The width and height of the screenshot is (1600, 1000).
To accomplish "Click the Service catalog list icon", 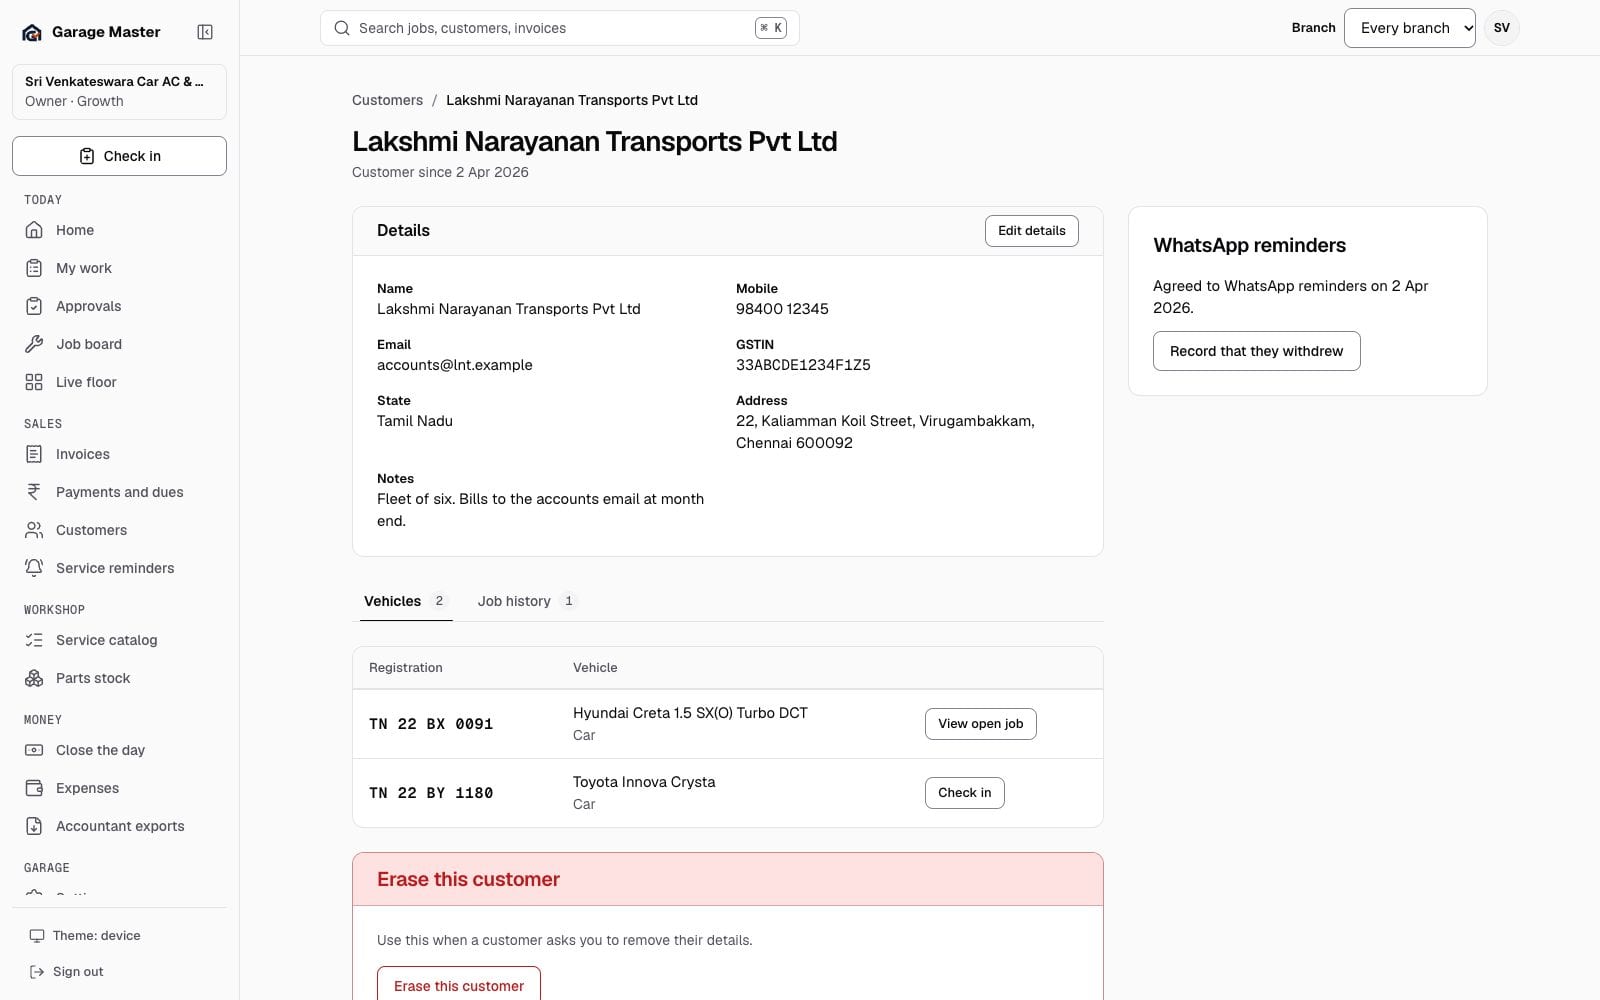I will pos(34,640).
